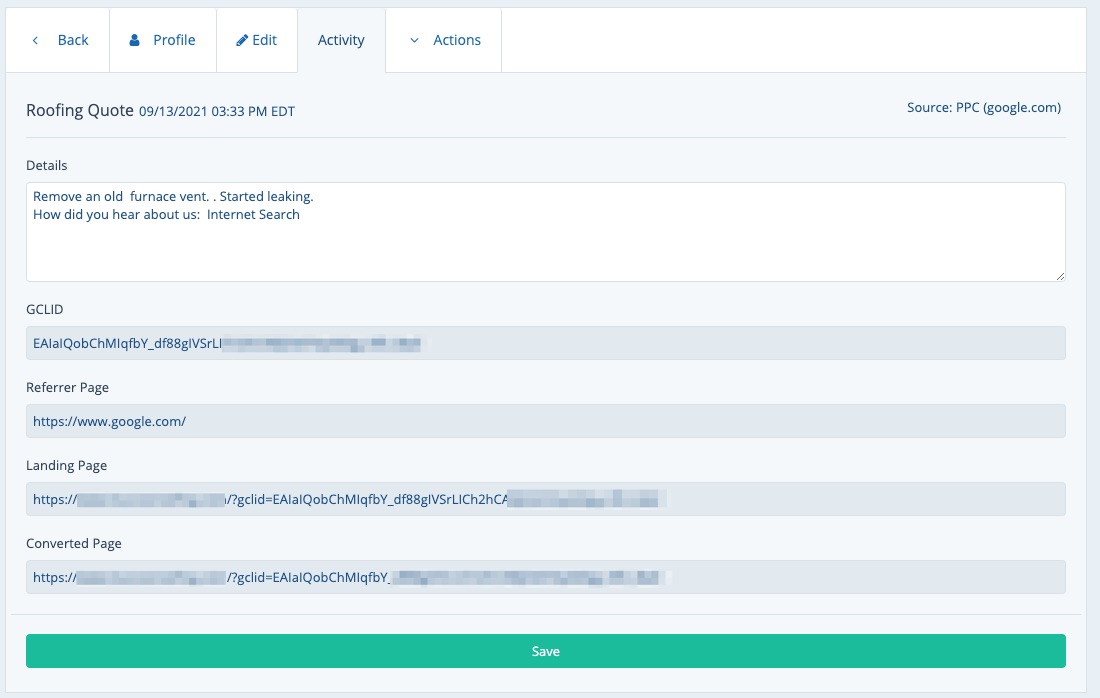Go to the Back tab label
Screen dimensions: 1100x698
(73, 41)
